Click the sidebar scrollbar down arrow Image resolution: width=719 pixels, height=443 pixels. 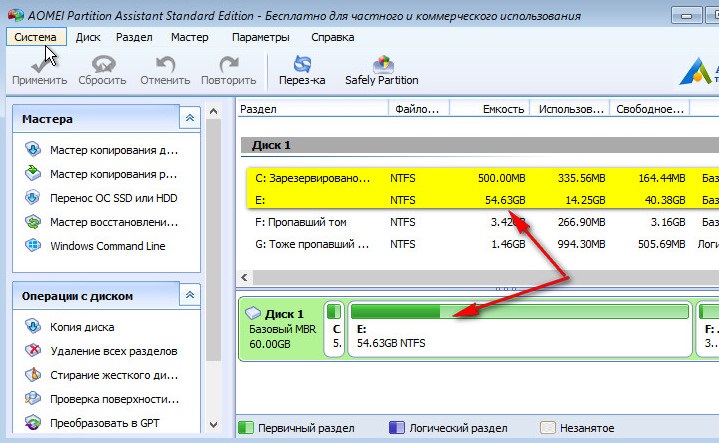pyautogui.click(x=213, y=425)
